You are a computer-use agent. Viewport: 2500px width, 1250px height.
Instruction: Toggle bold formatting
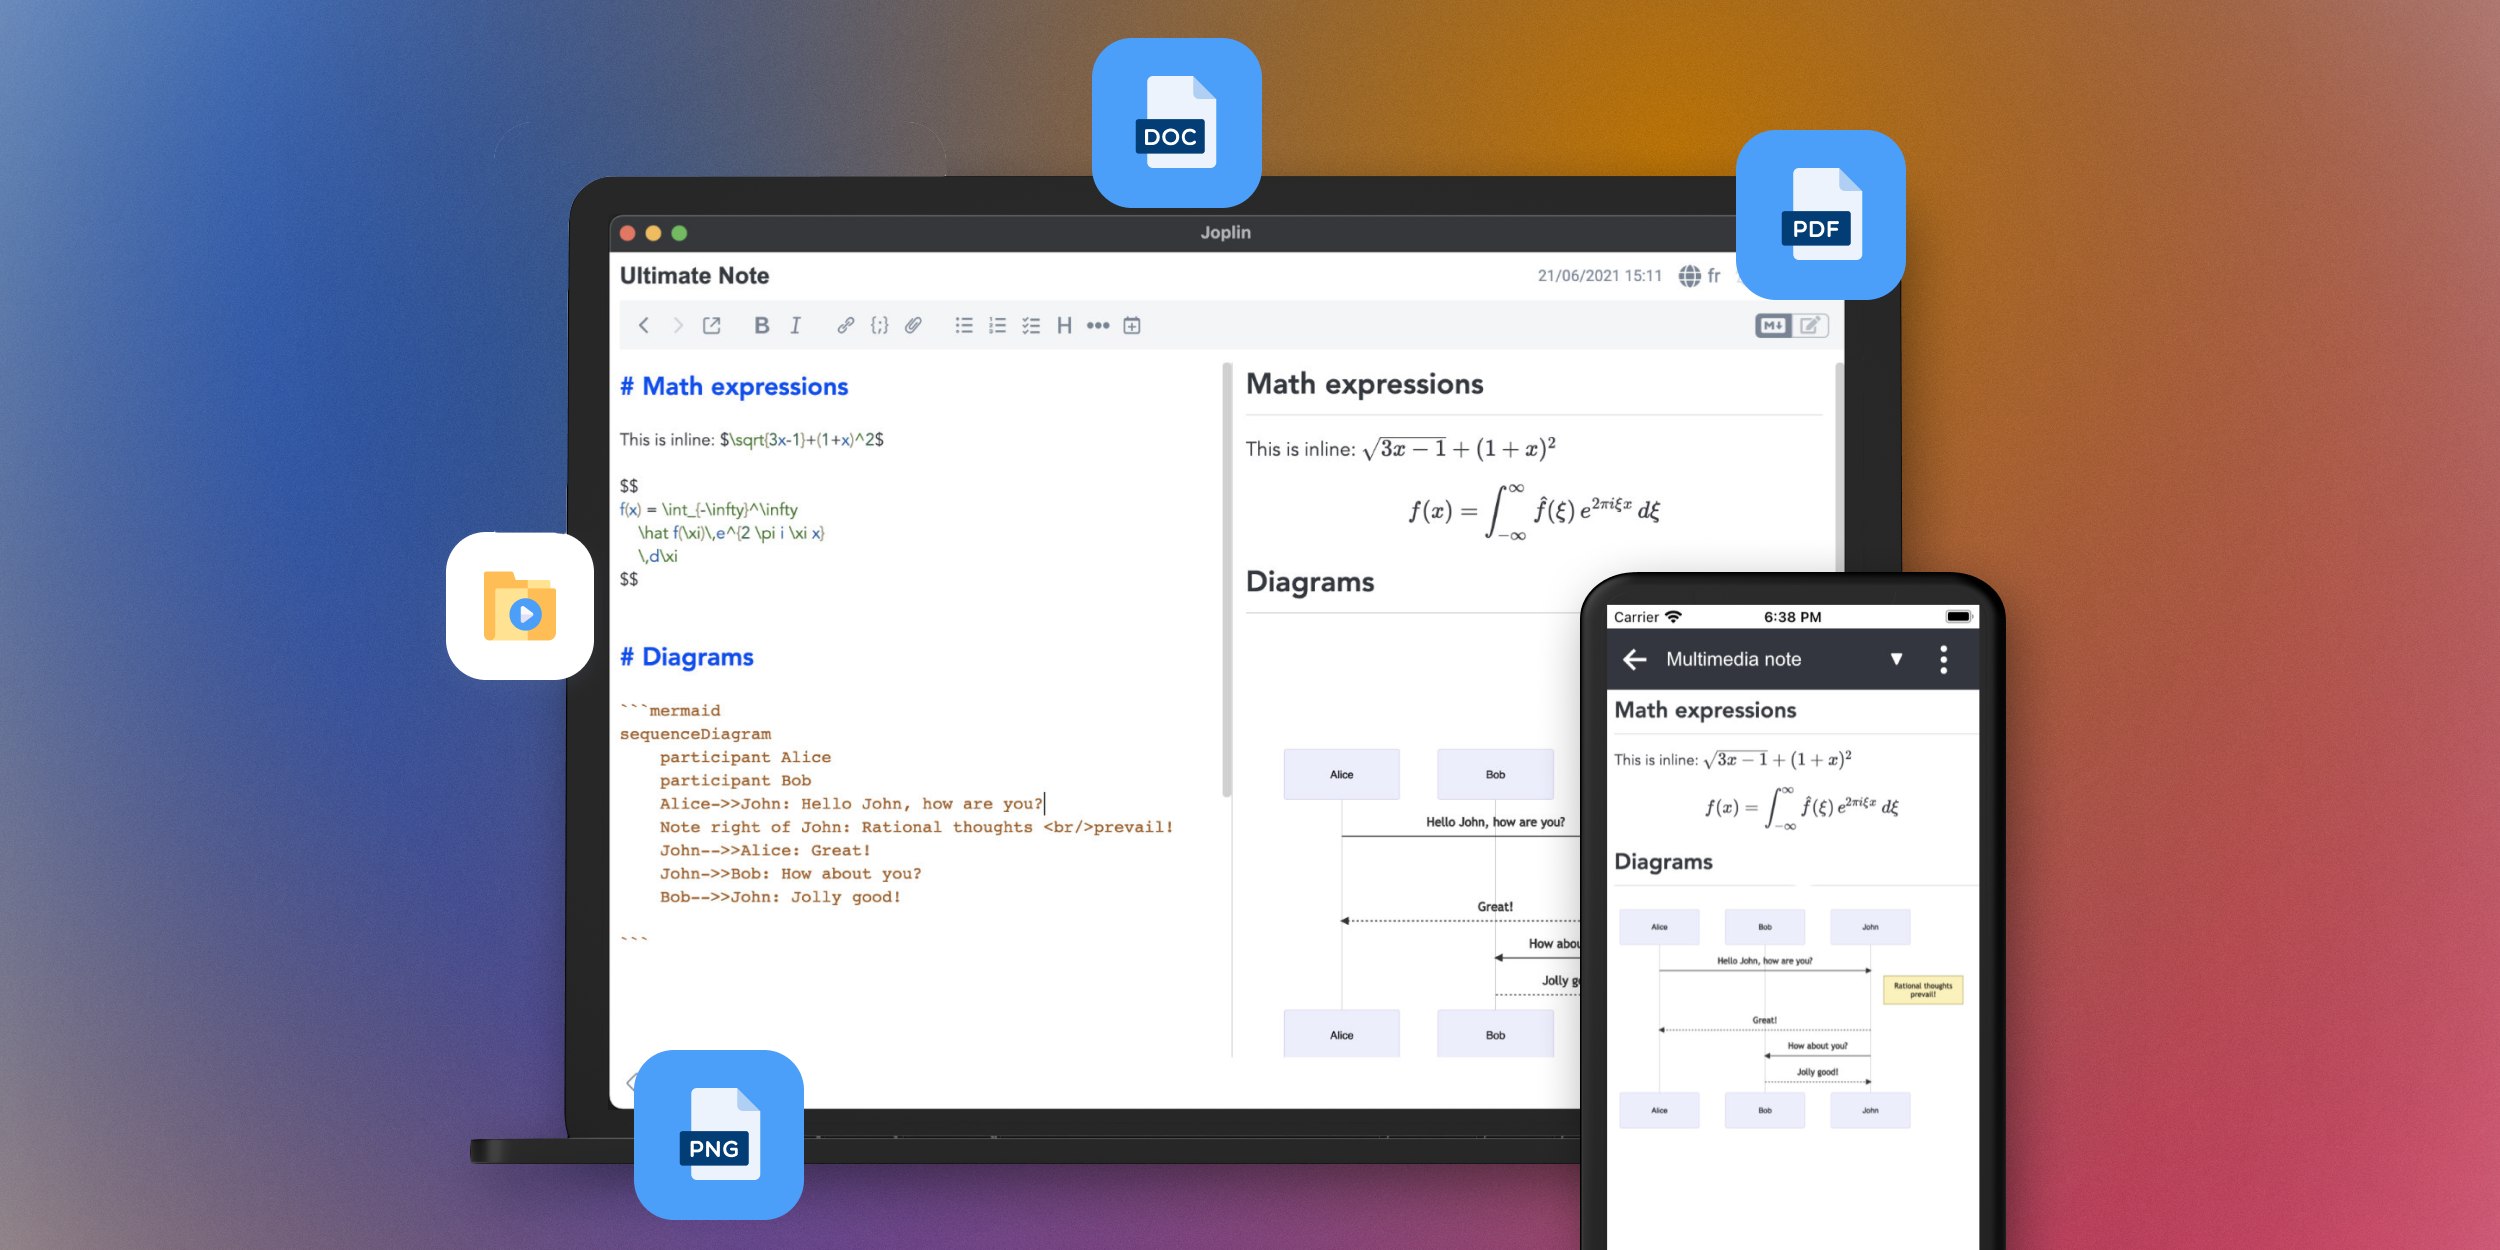pyautogui.click(x=761, y=325)
